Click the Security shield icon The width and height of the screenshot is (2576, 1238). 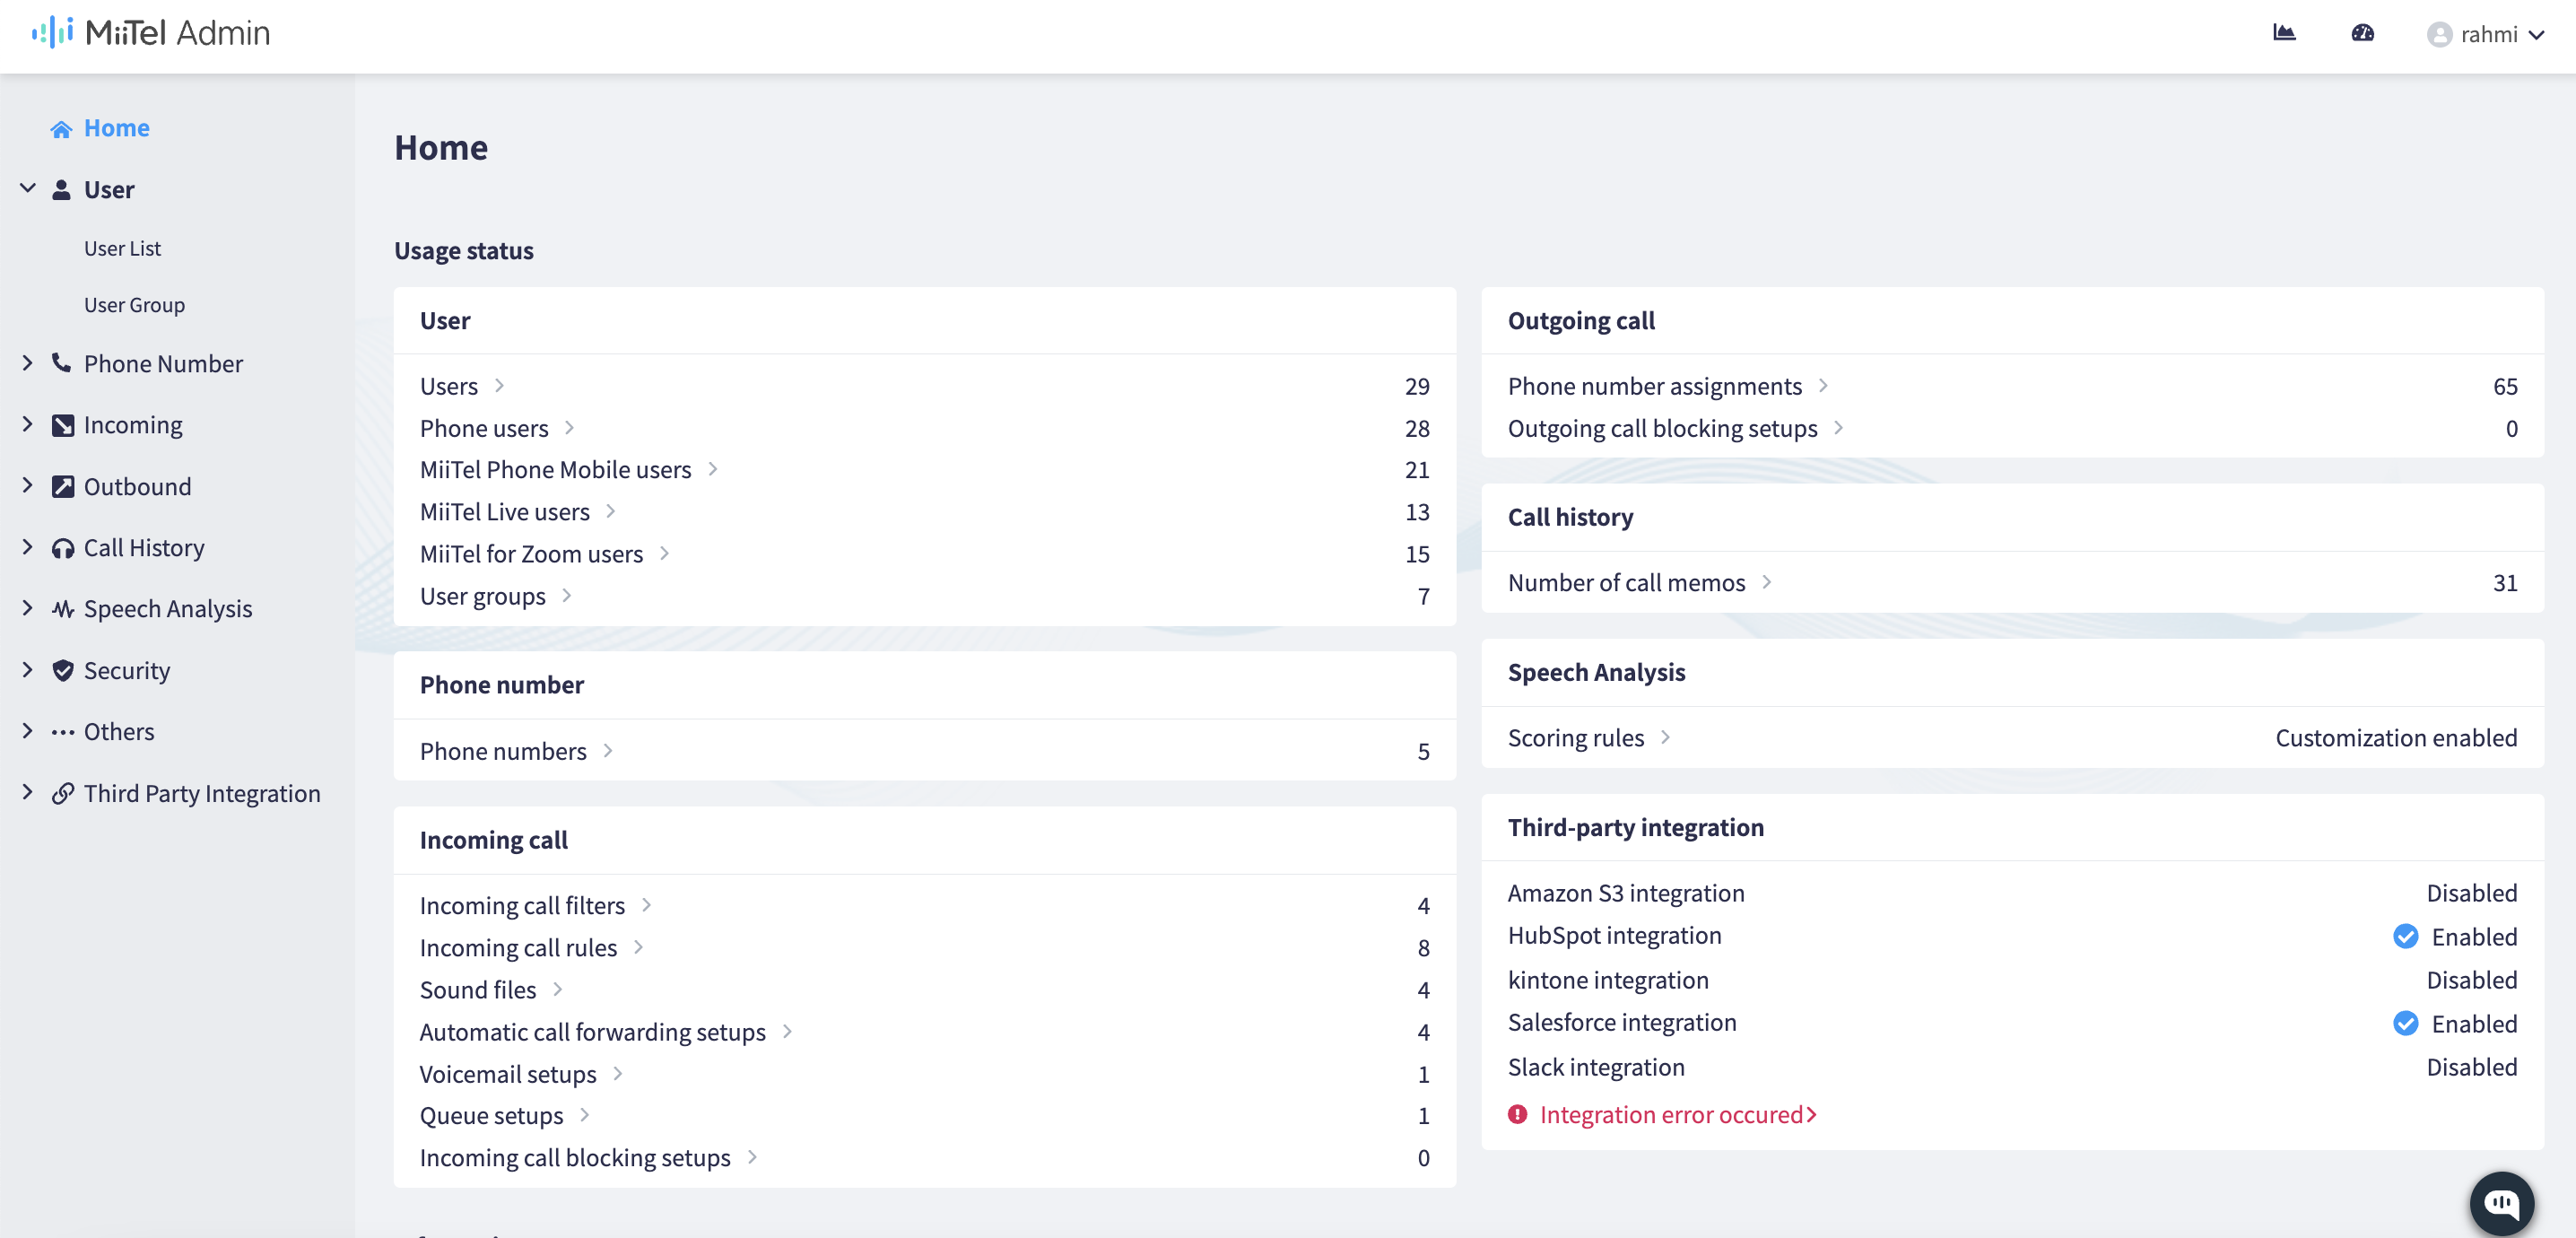pos(63,670)
